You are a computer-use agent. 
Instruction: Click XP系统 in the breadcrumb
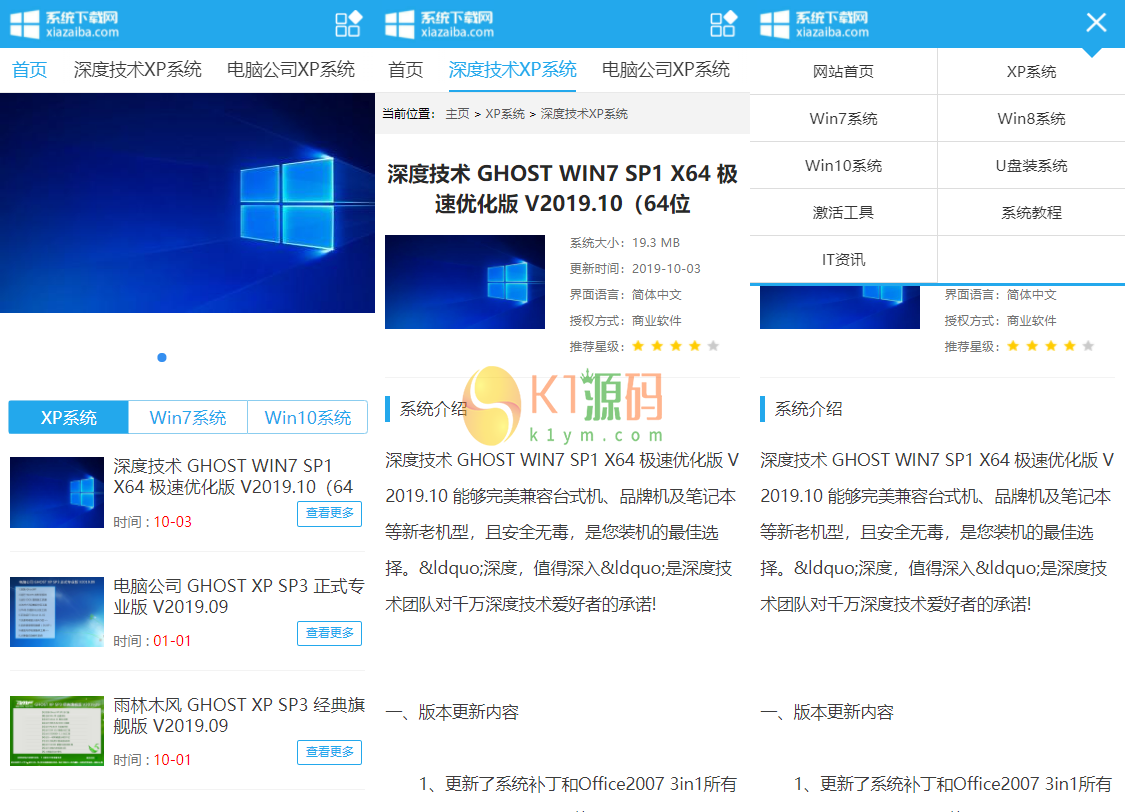(505, 114)
